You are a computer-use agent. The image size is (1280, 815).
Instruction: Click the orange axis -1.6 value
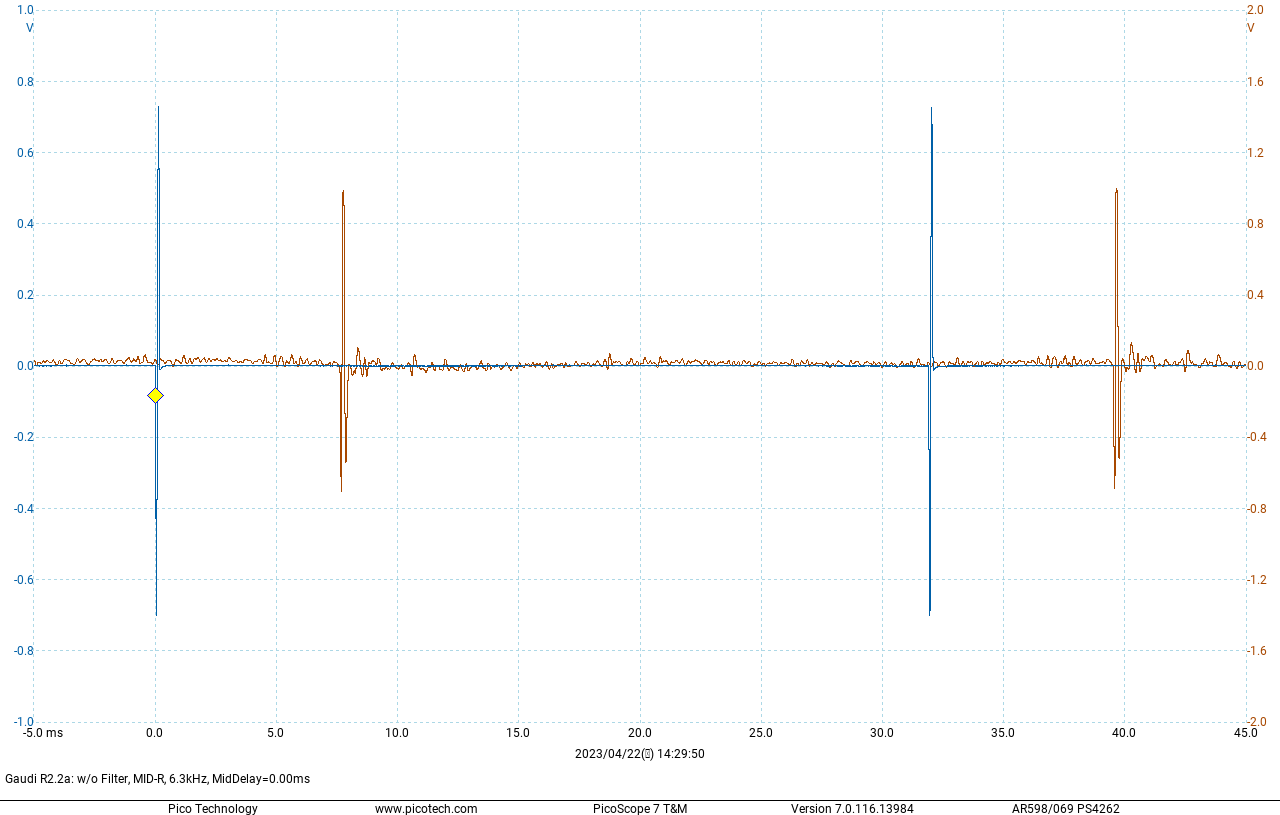click(x=1257, y=651)
